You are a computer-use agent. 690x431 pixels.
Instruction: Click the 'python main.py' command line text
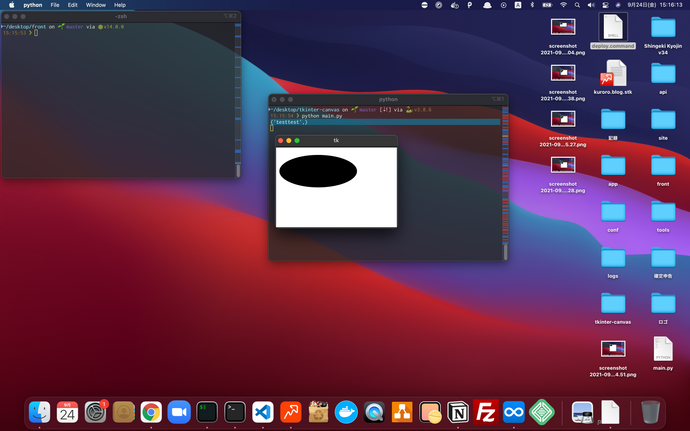click(322, 116)
